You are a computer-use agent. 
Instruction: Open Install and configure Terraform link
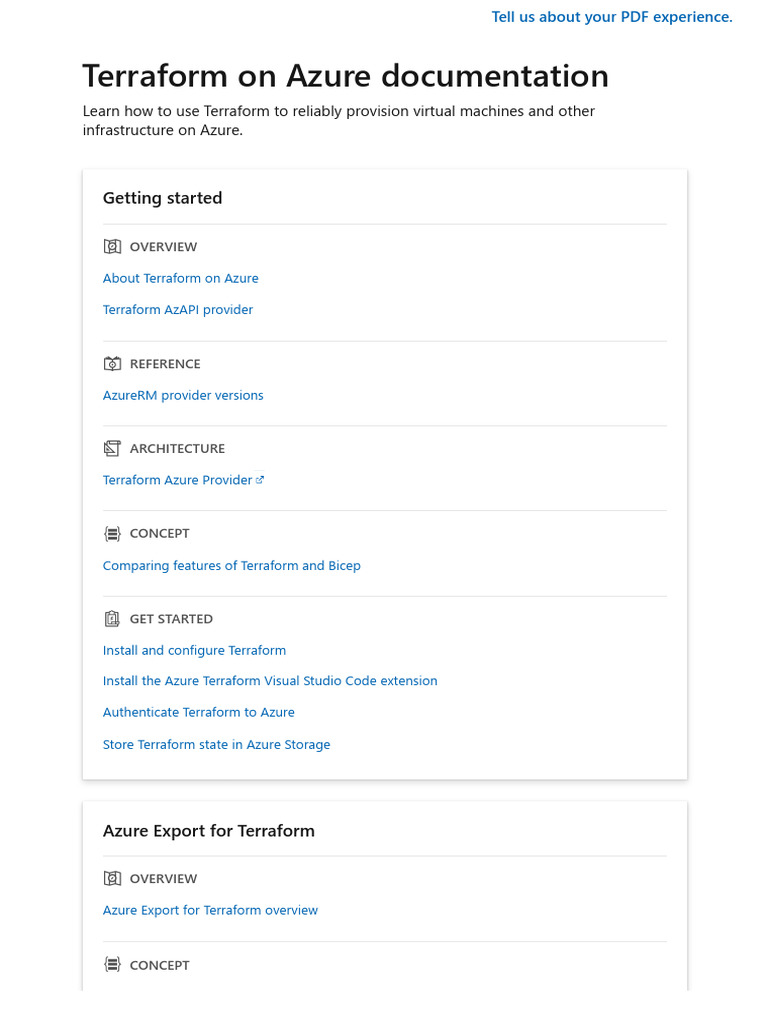click(x=194, y=650)
